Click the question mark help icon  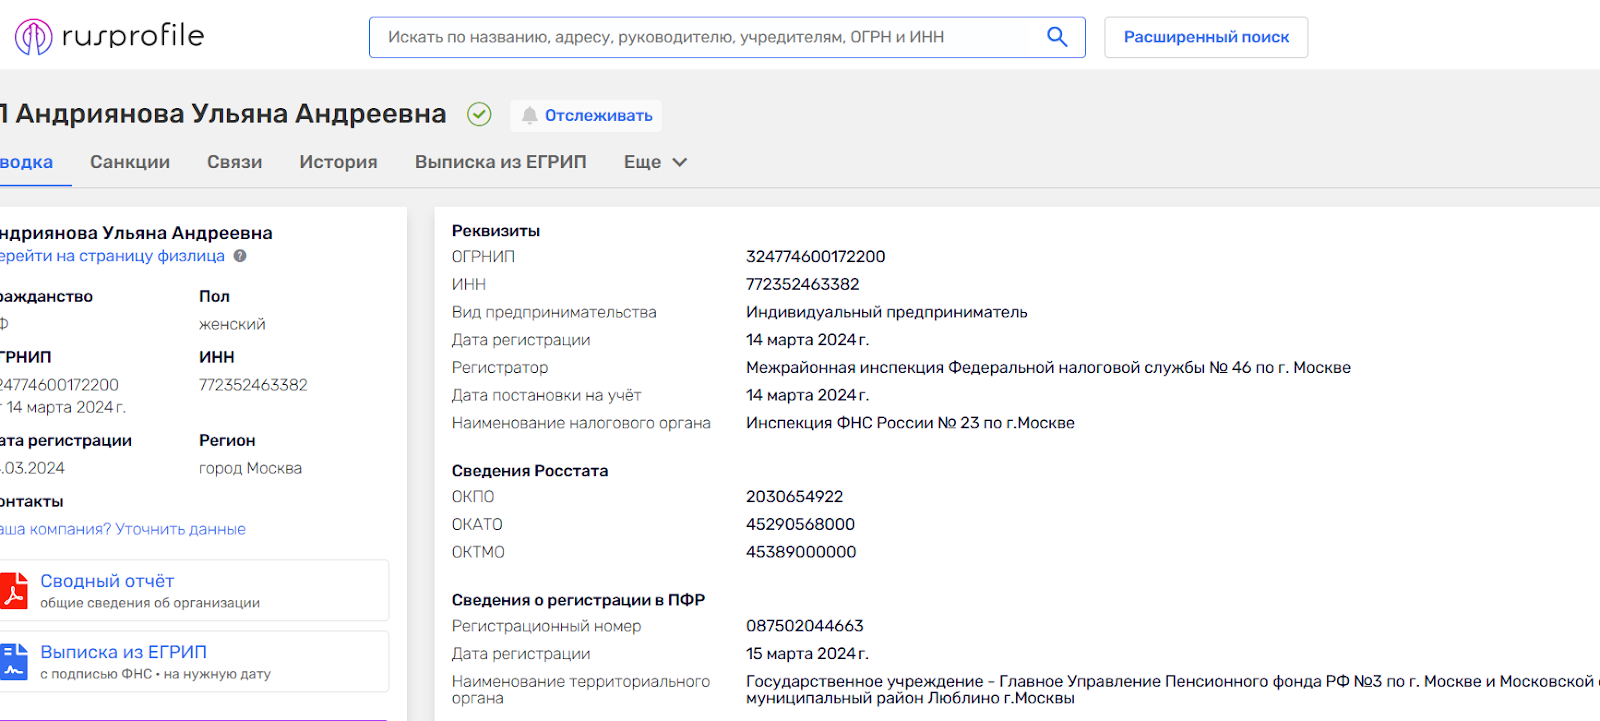(x=240, y=256)
